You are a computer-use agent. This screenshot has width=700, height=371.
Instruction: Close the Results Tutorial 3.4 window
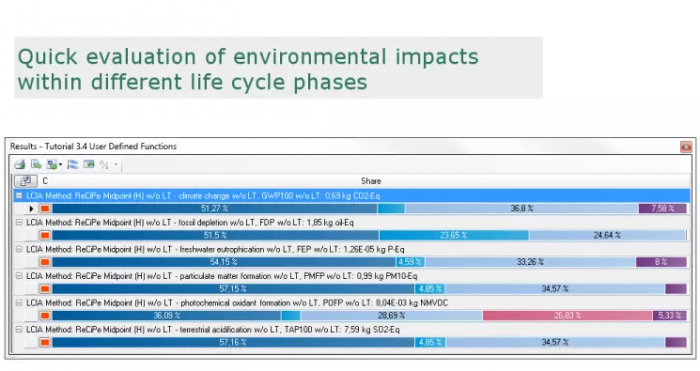point(686,146)
